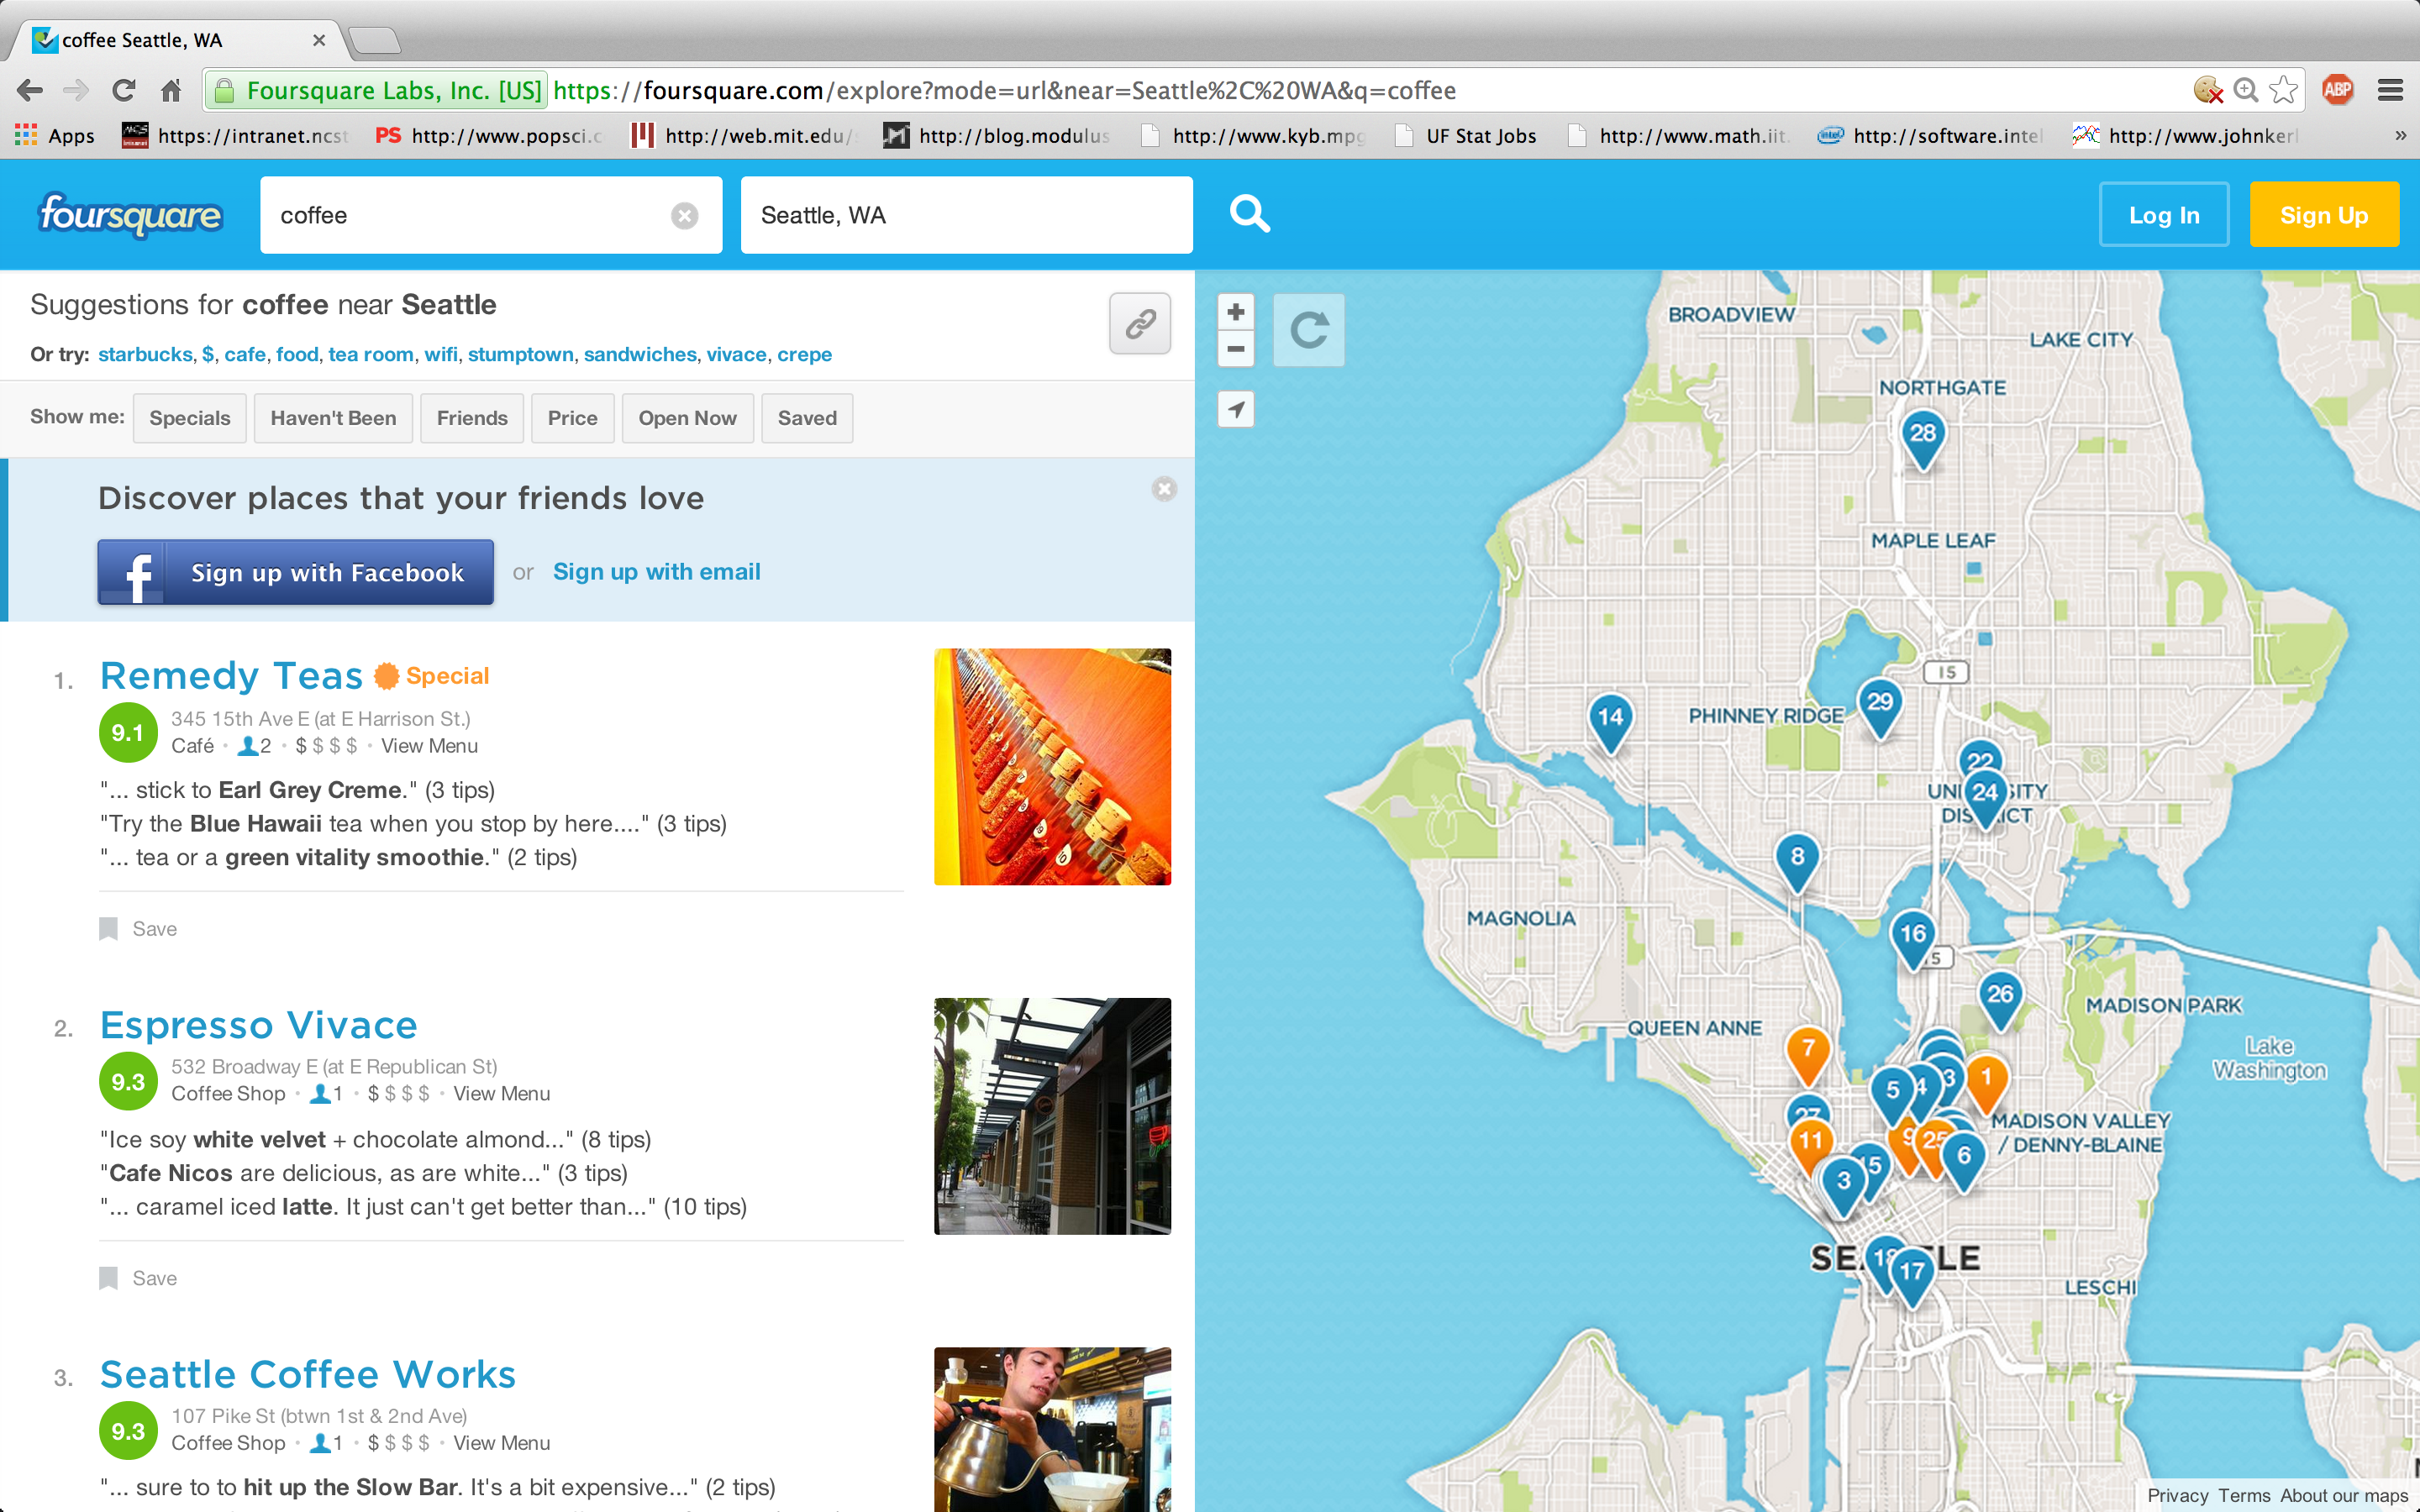Bookmark this page with the star icon
2420x1512 pixels.
[2283, 90]
